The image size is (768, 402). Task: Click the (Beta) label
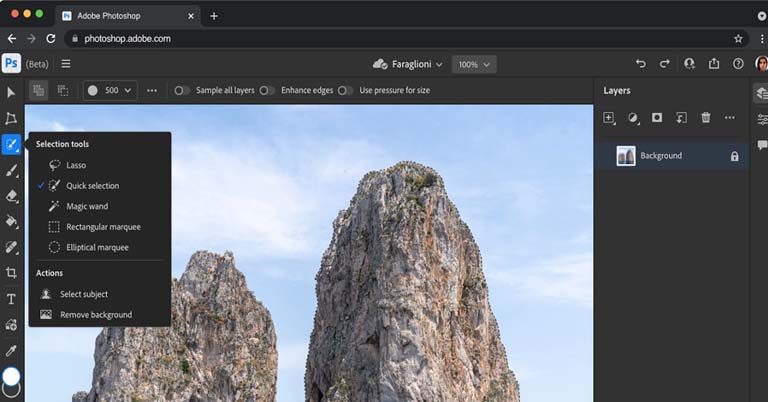(37, 64)
